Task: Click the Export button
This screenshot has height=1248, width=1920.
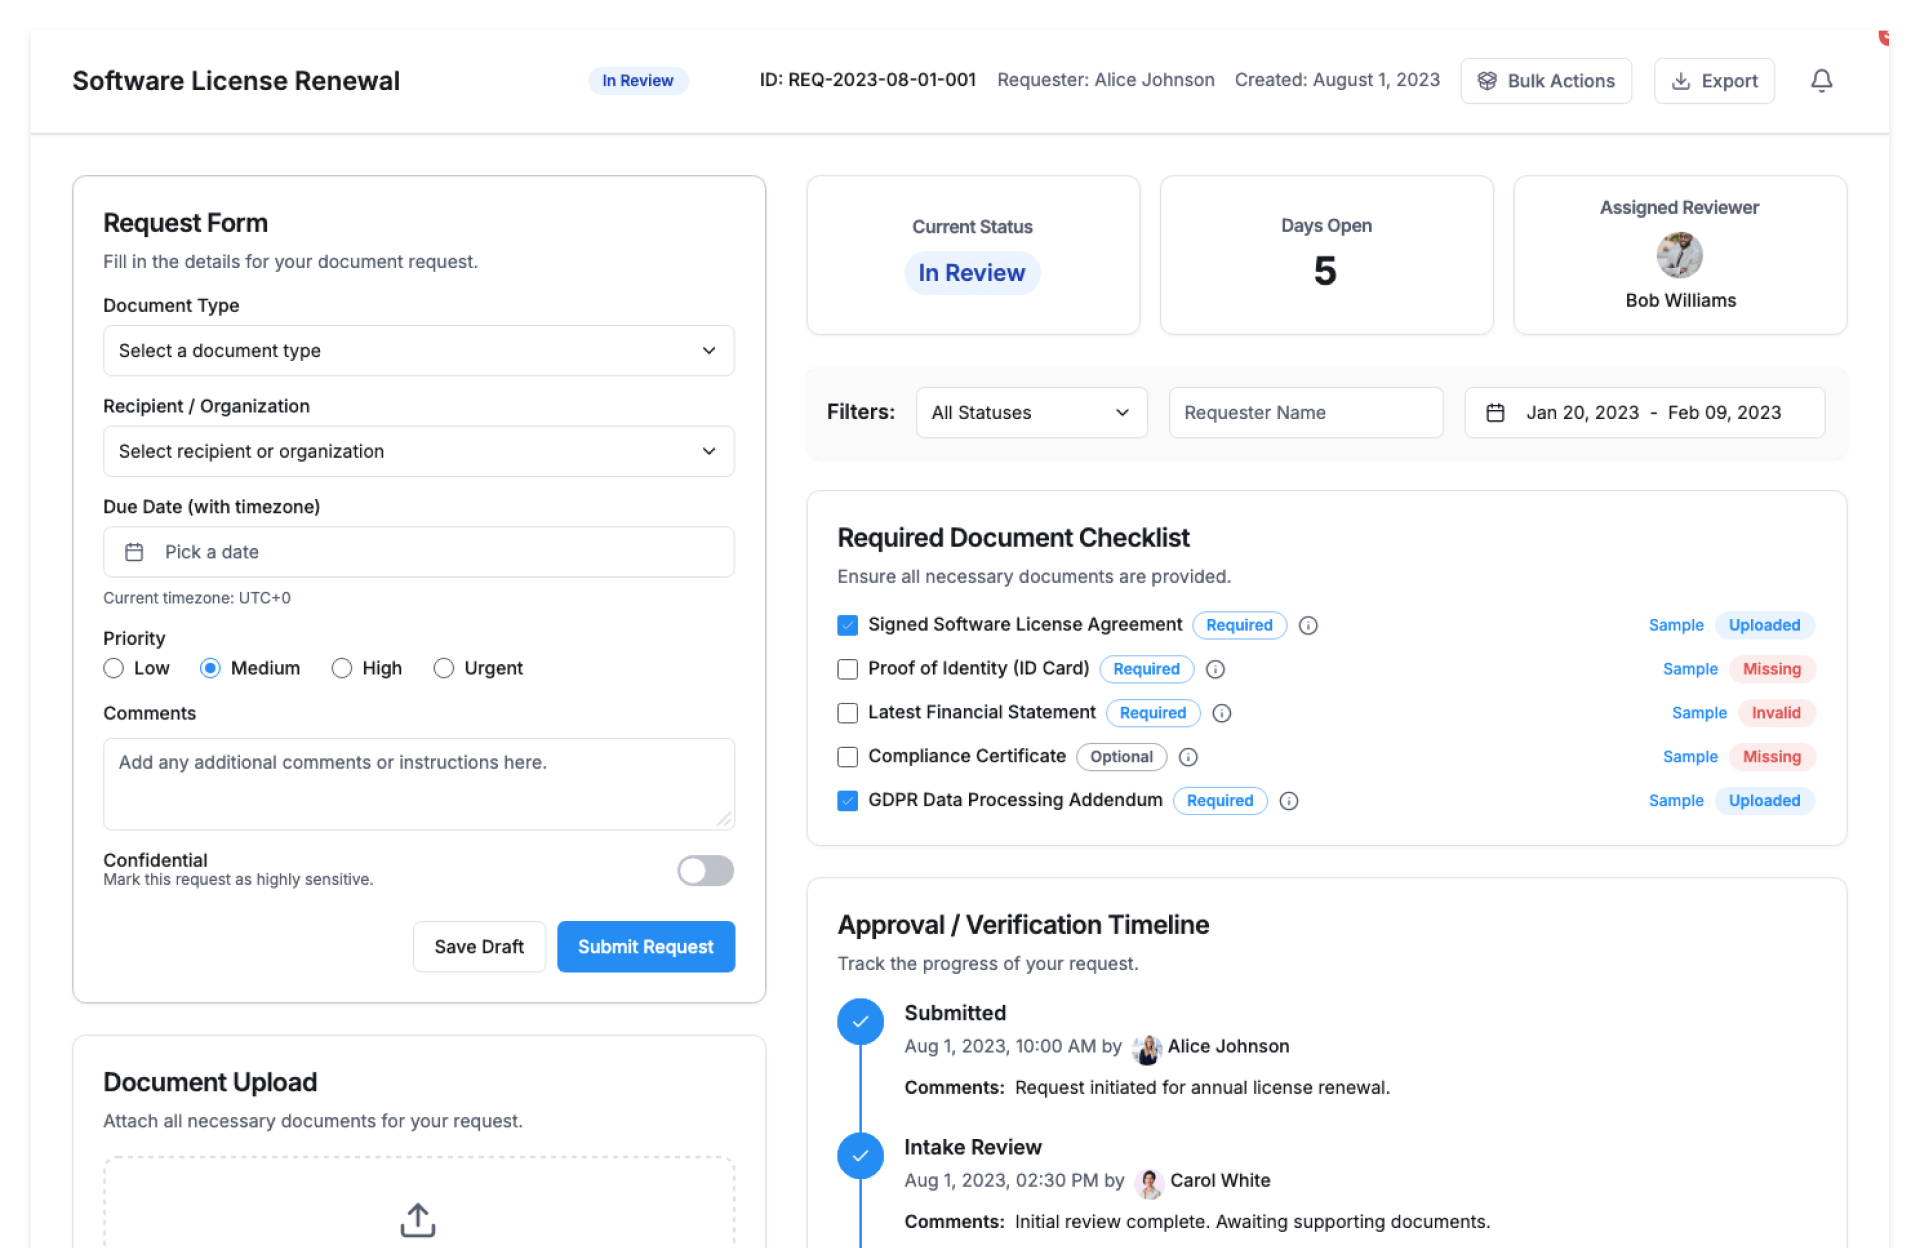Action: pyautogui.click(x=1714, y=81)
